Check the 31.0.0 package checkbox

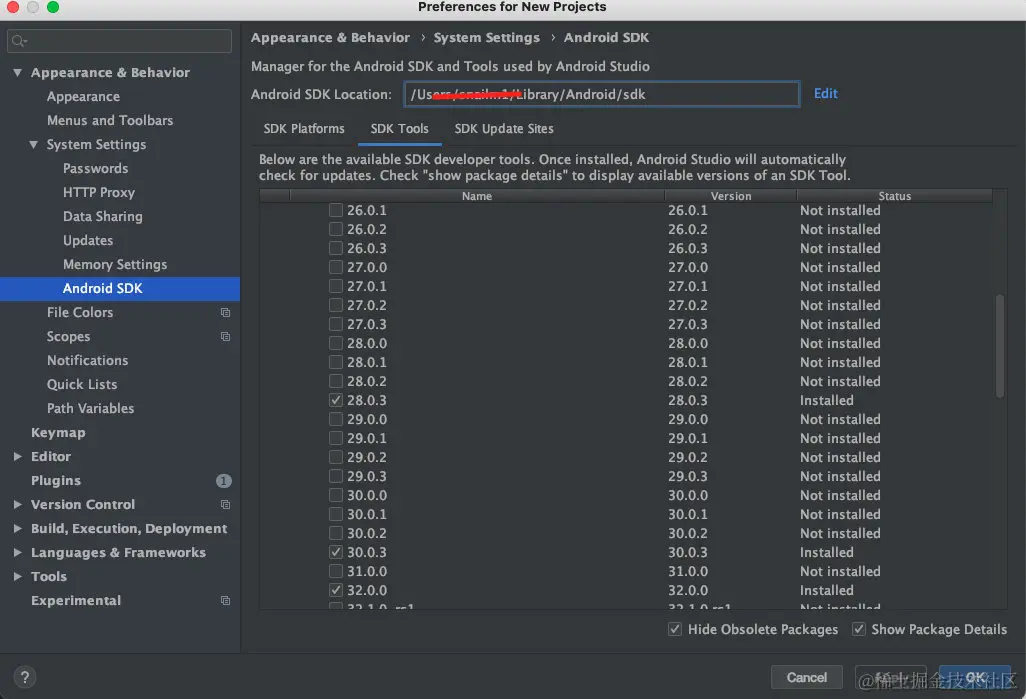tap(336, 571)
